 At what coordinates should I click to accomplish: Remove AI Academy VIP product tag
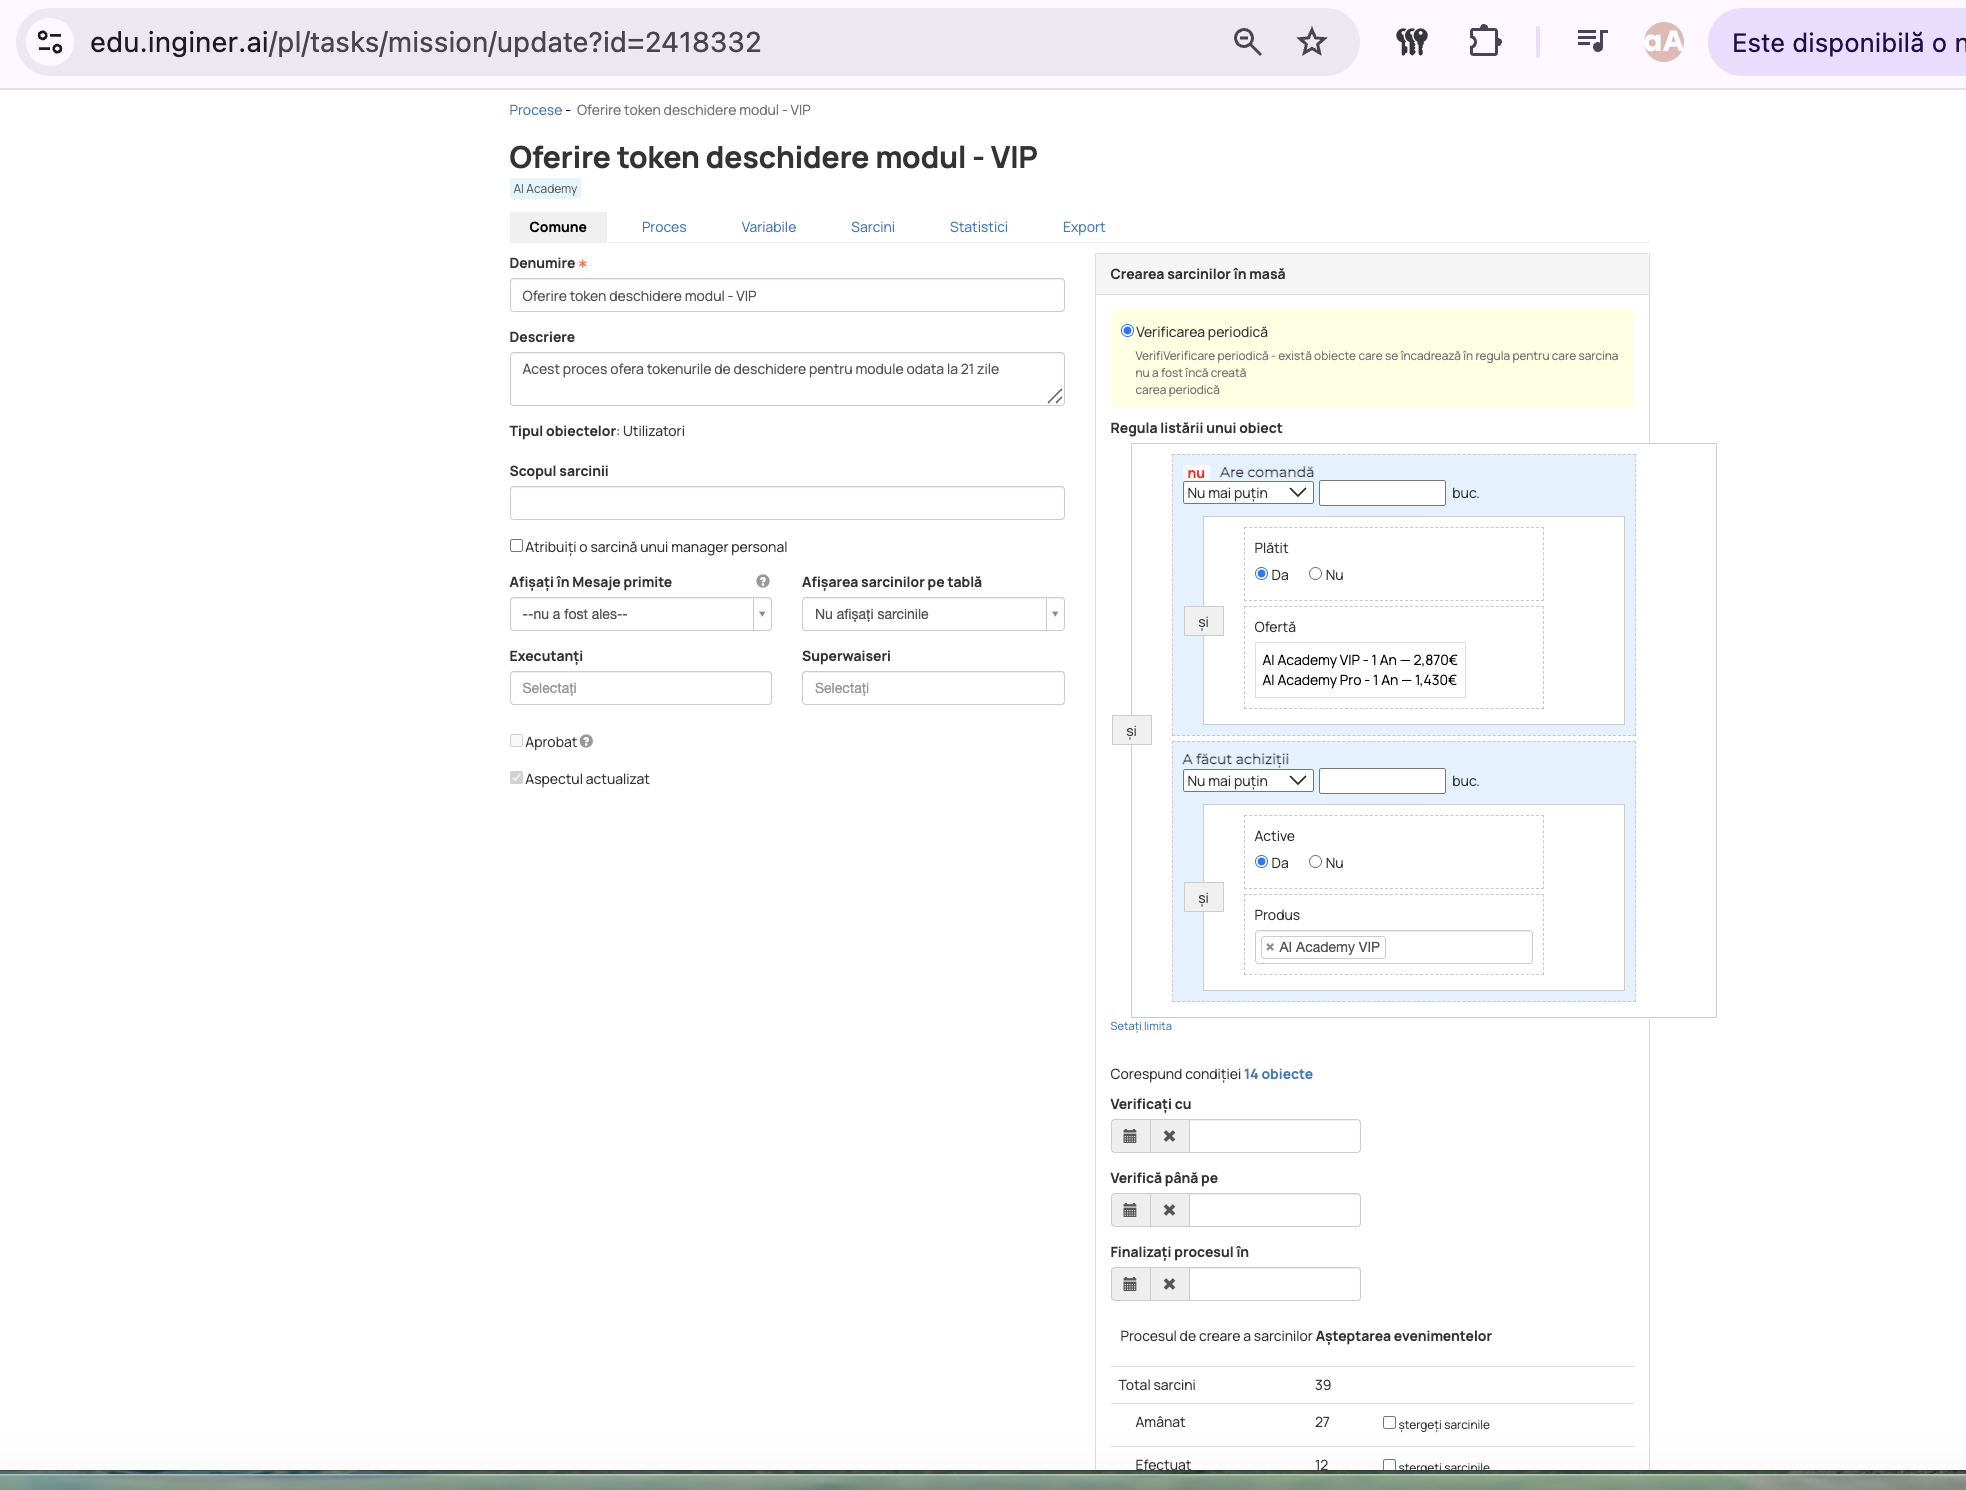tap(1270, 947)
